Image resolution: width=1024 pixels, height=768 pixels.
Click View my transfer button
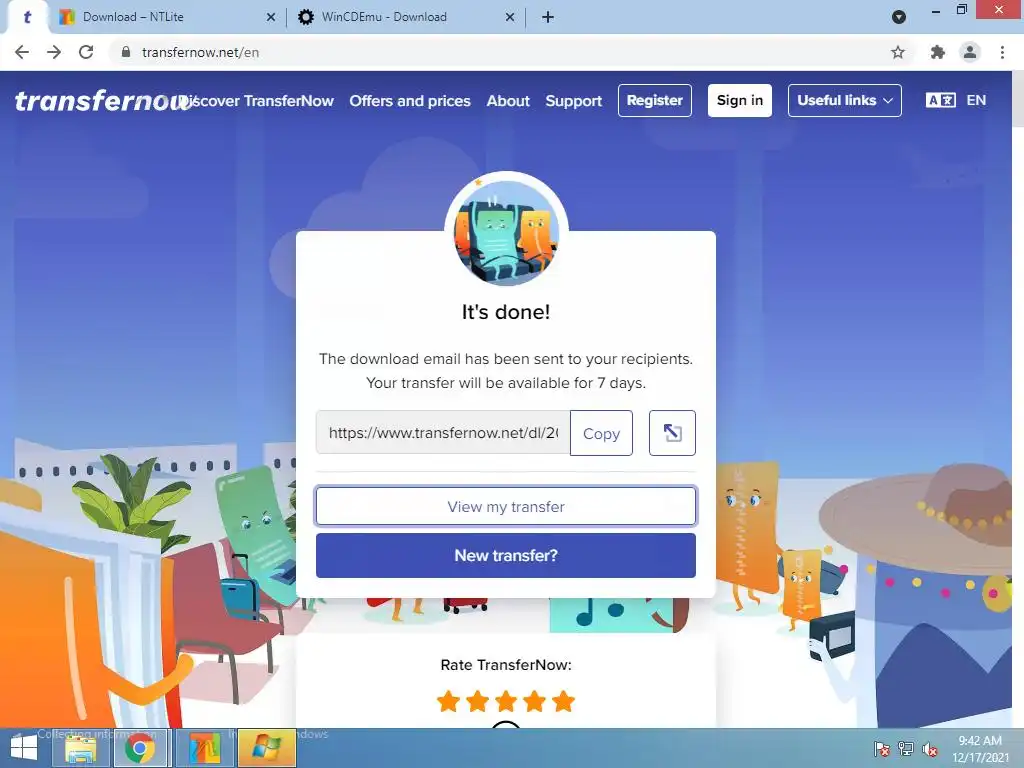(x=505, y=506)
